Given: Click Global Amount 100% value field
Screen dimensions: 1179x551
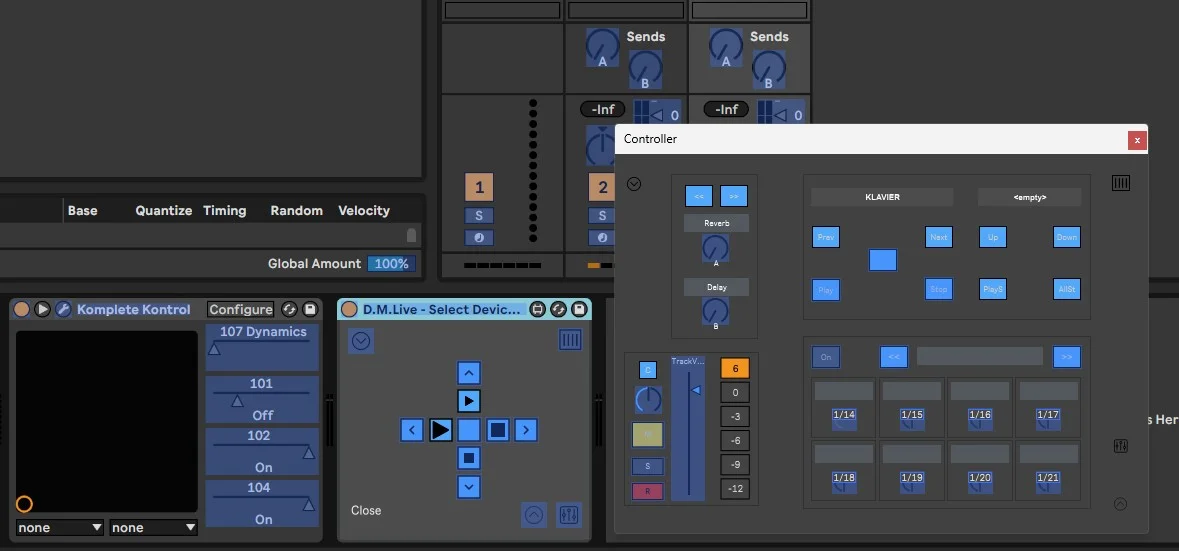Looking at the screenshot, I should coord(391,264).
